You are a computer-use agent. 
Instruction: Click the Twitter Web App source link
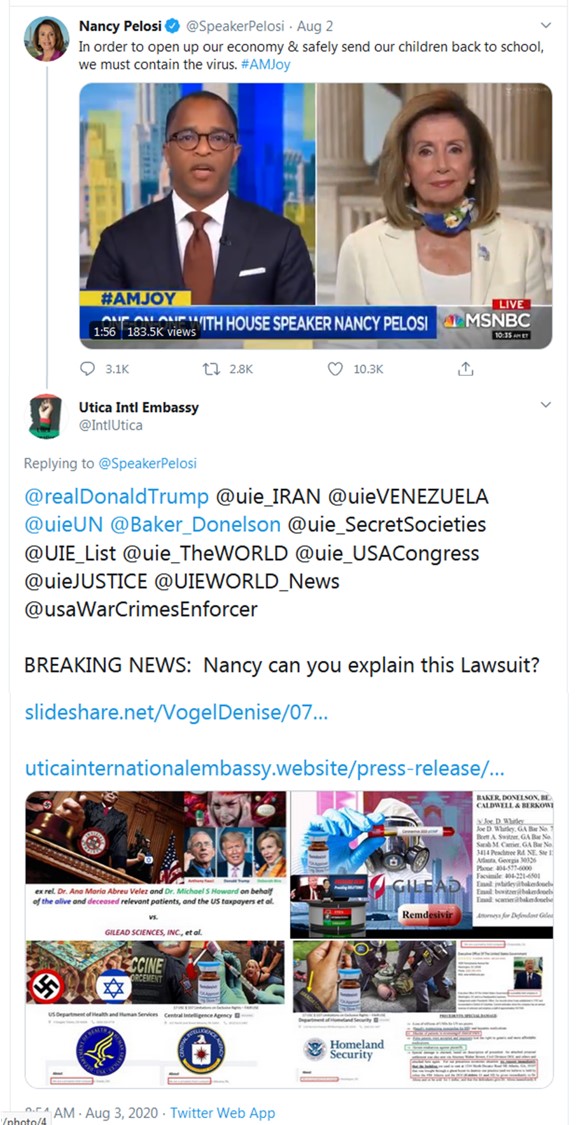(x=222, y=1114)
